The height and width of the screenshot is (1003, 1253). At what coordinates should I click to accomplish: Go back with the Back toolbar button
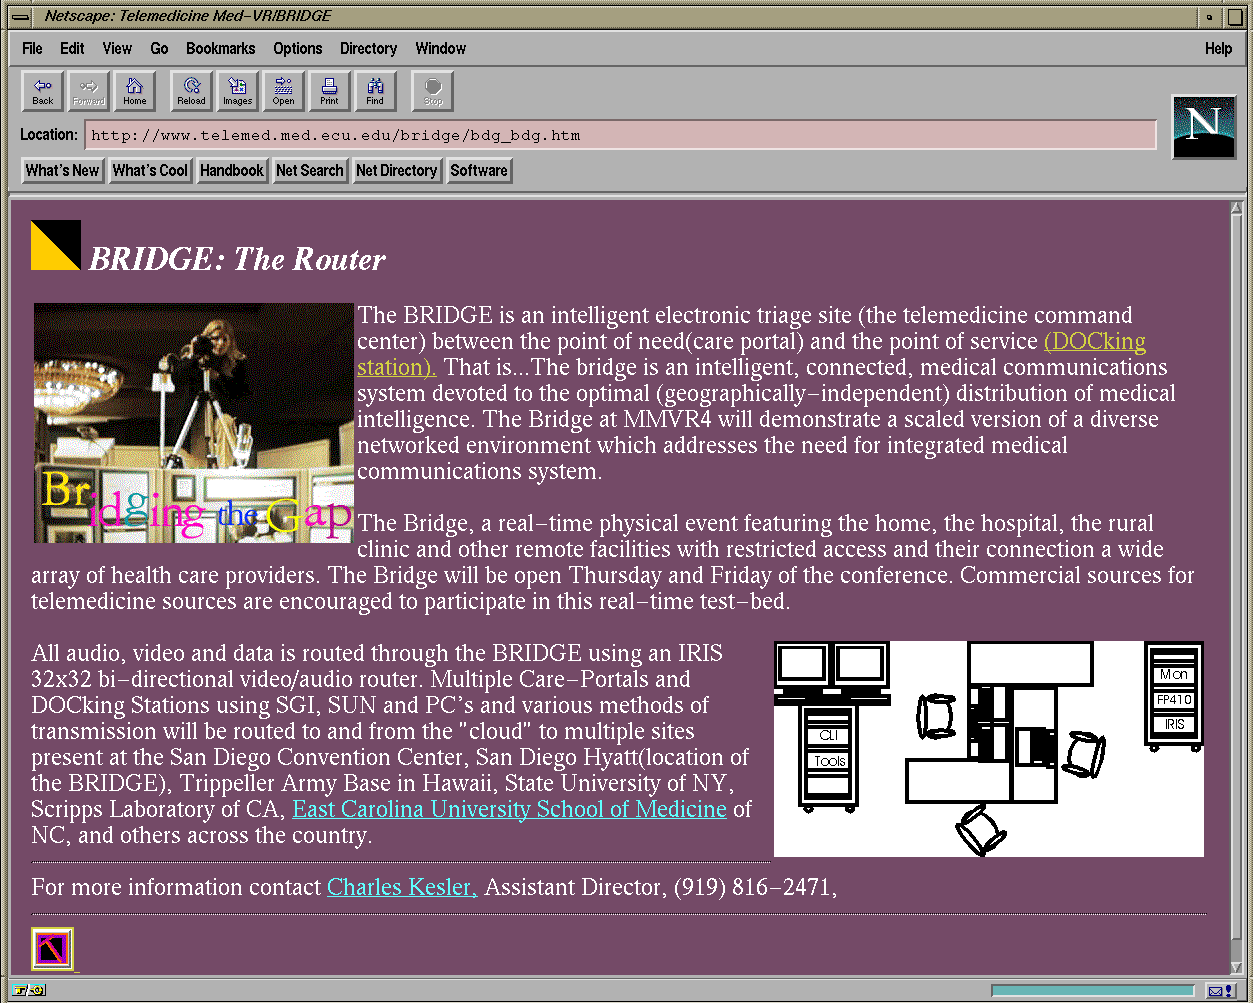pos(43,91)
